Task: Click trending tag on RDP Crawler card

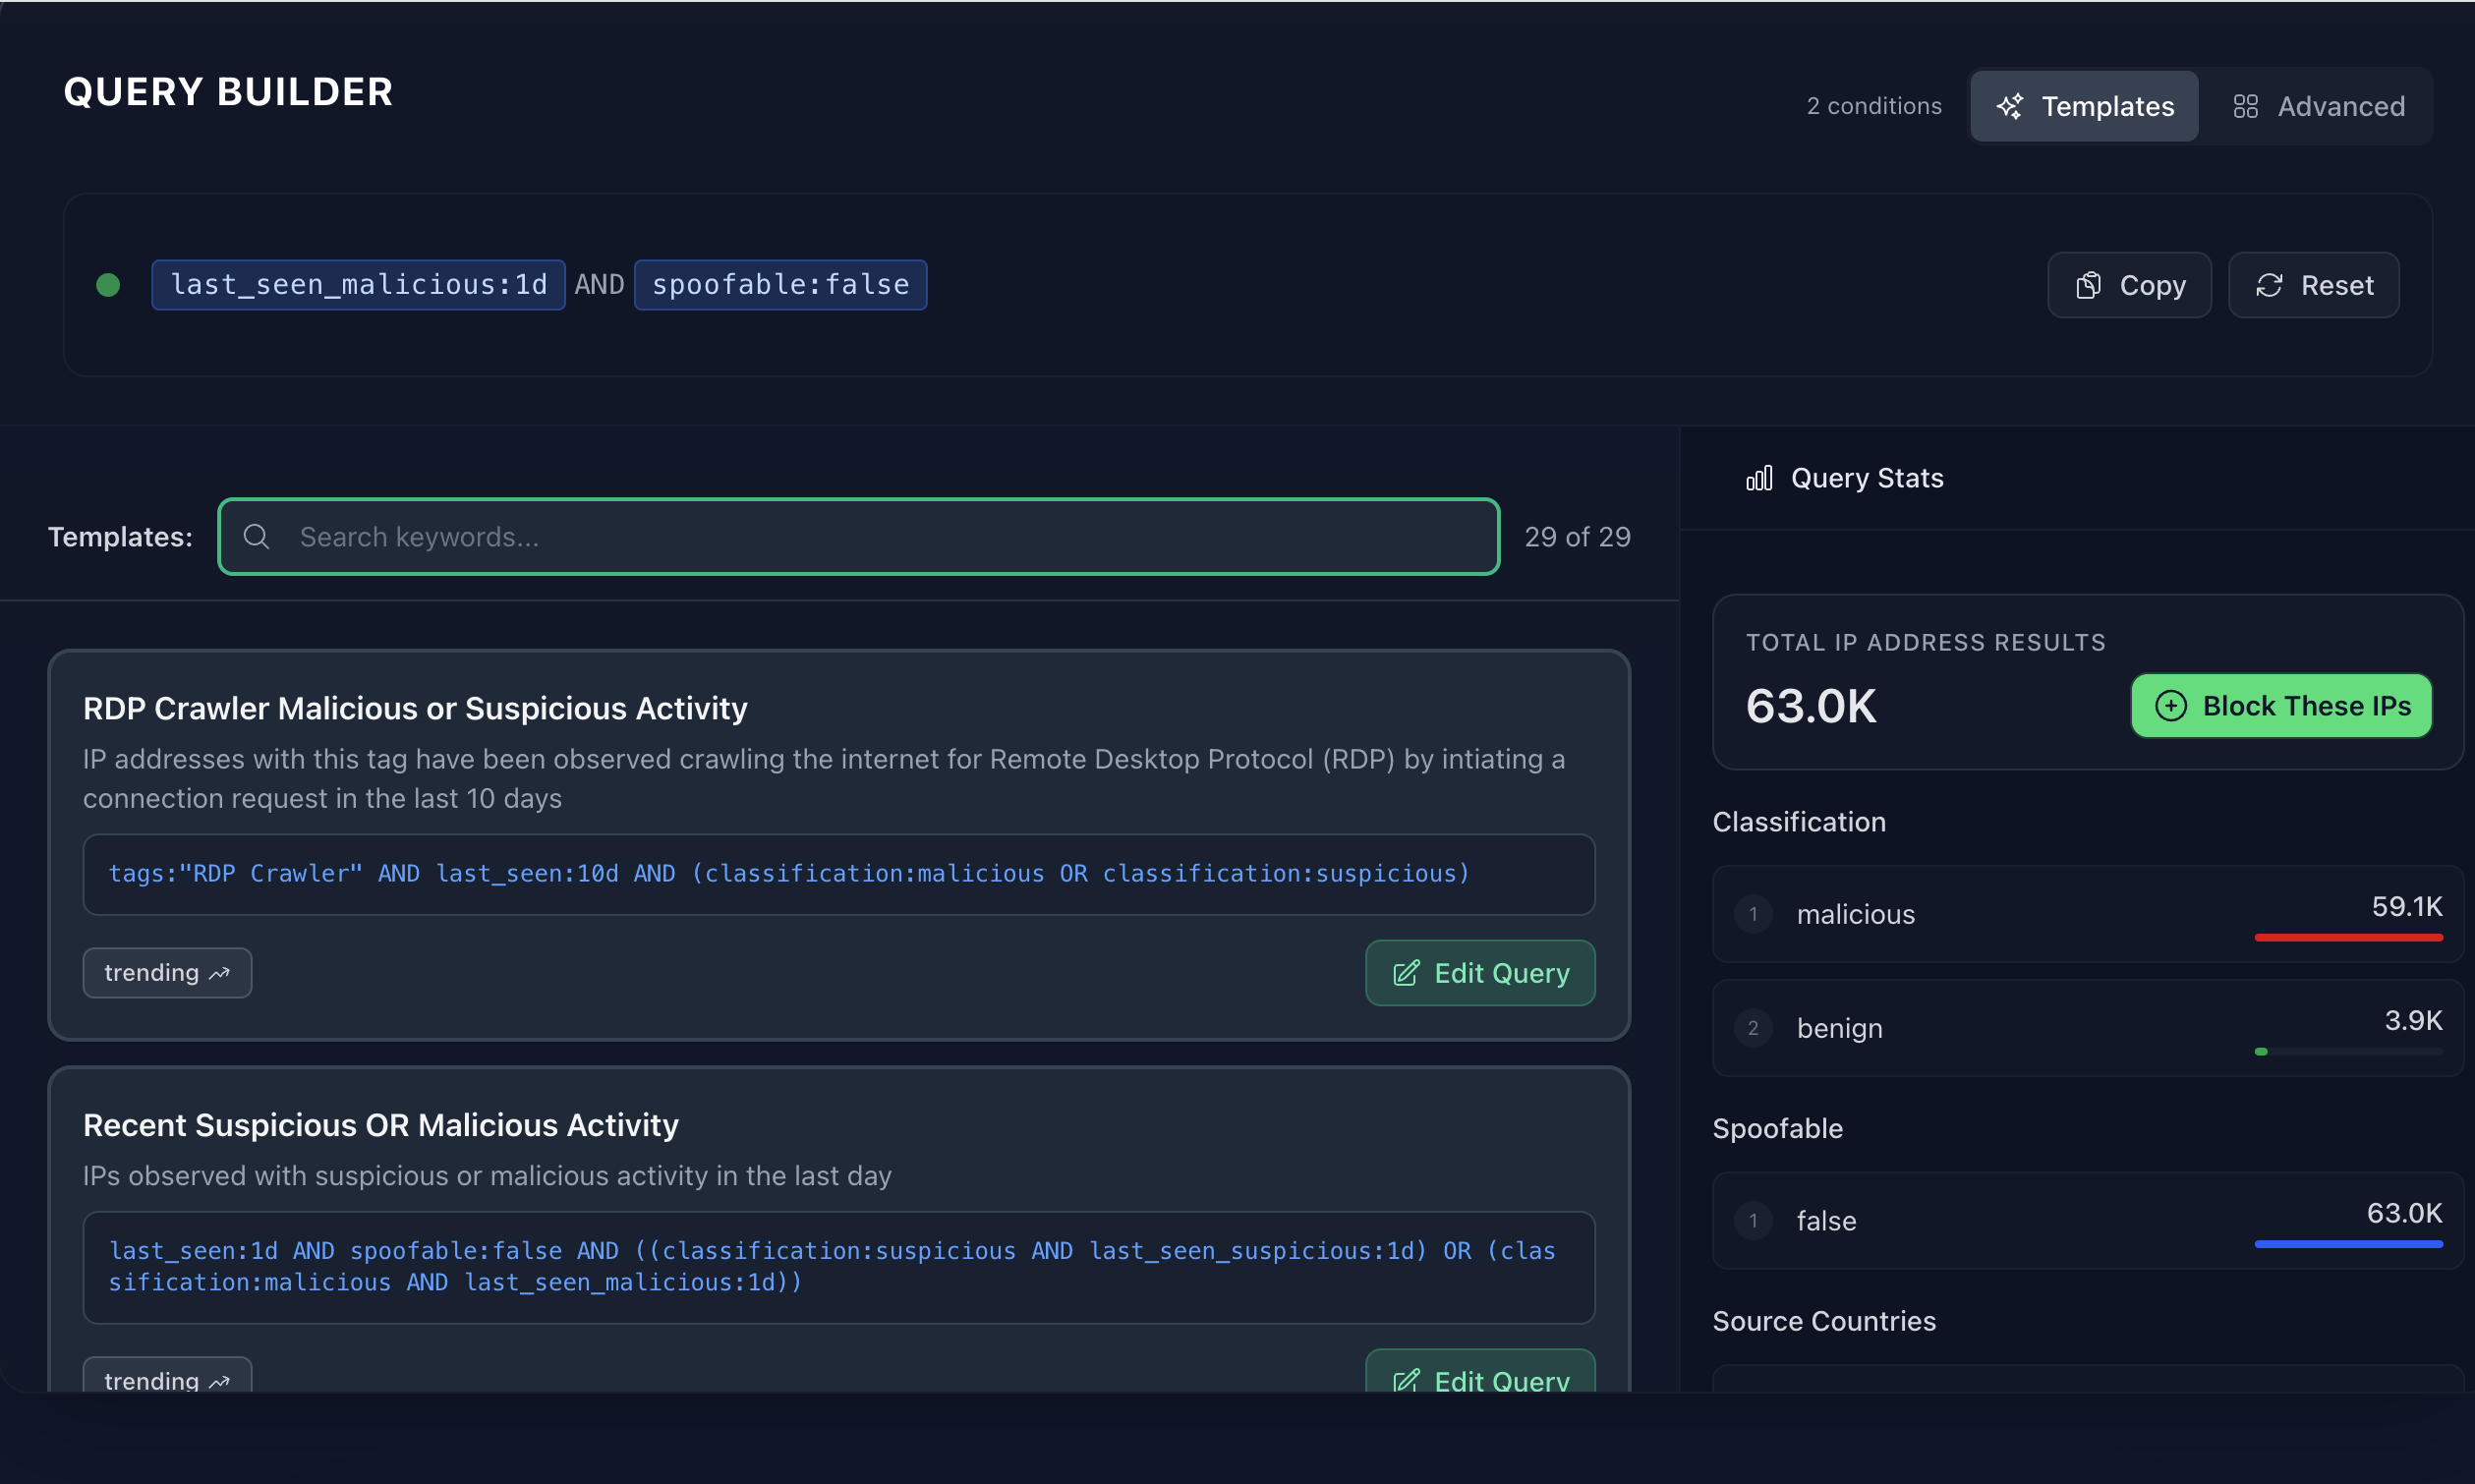Action: (x=167, y=973)
